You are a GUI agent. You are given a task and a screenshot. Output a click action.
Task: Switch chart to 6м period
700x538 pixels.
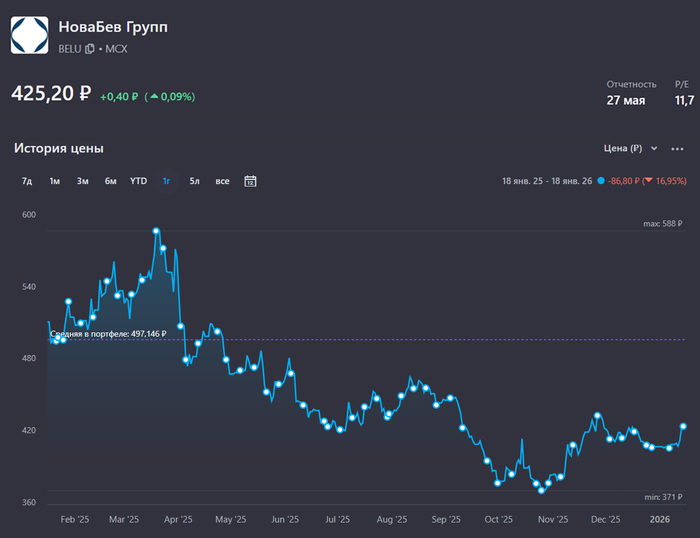[110, 181]
